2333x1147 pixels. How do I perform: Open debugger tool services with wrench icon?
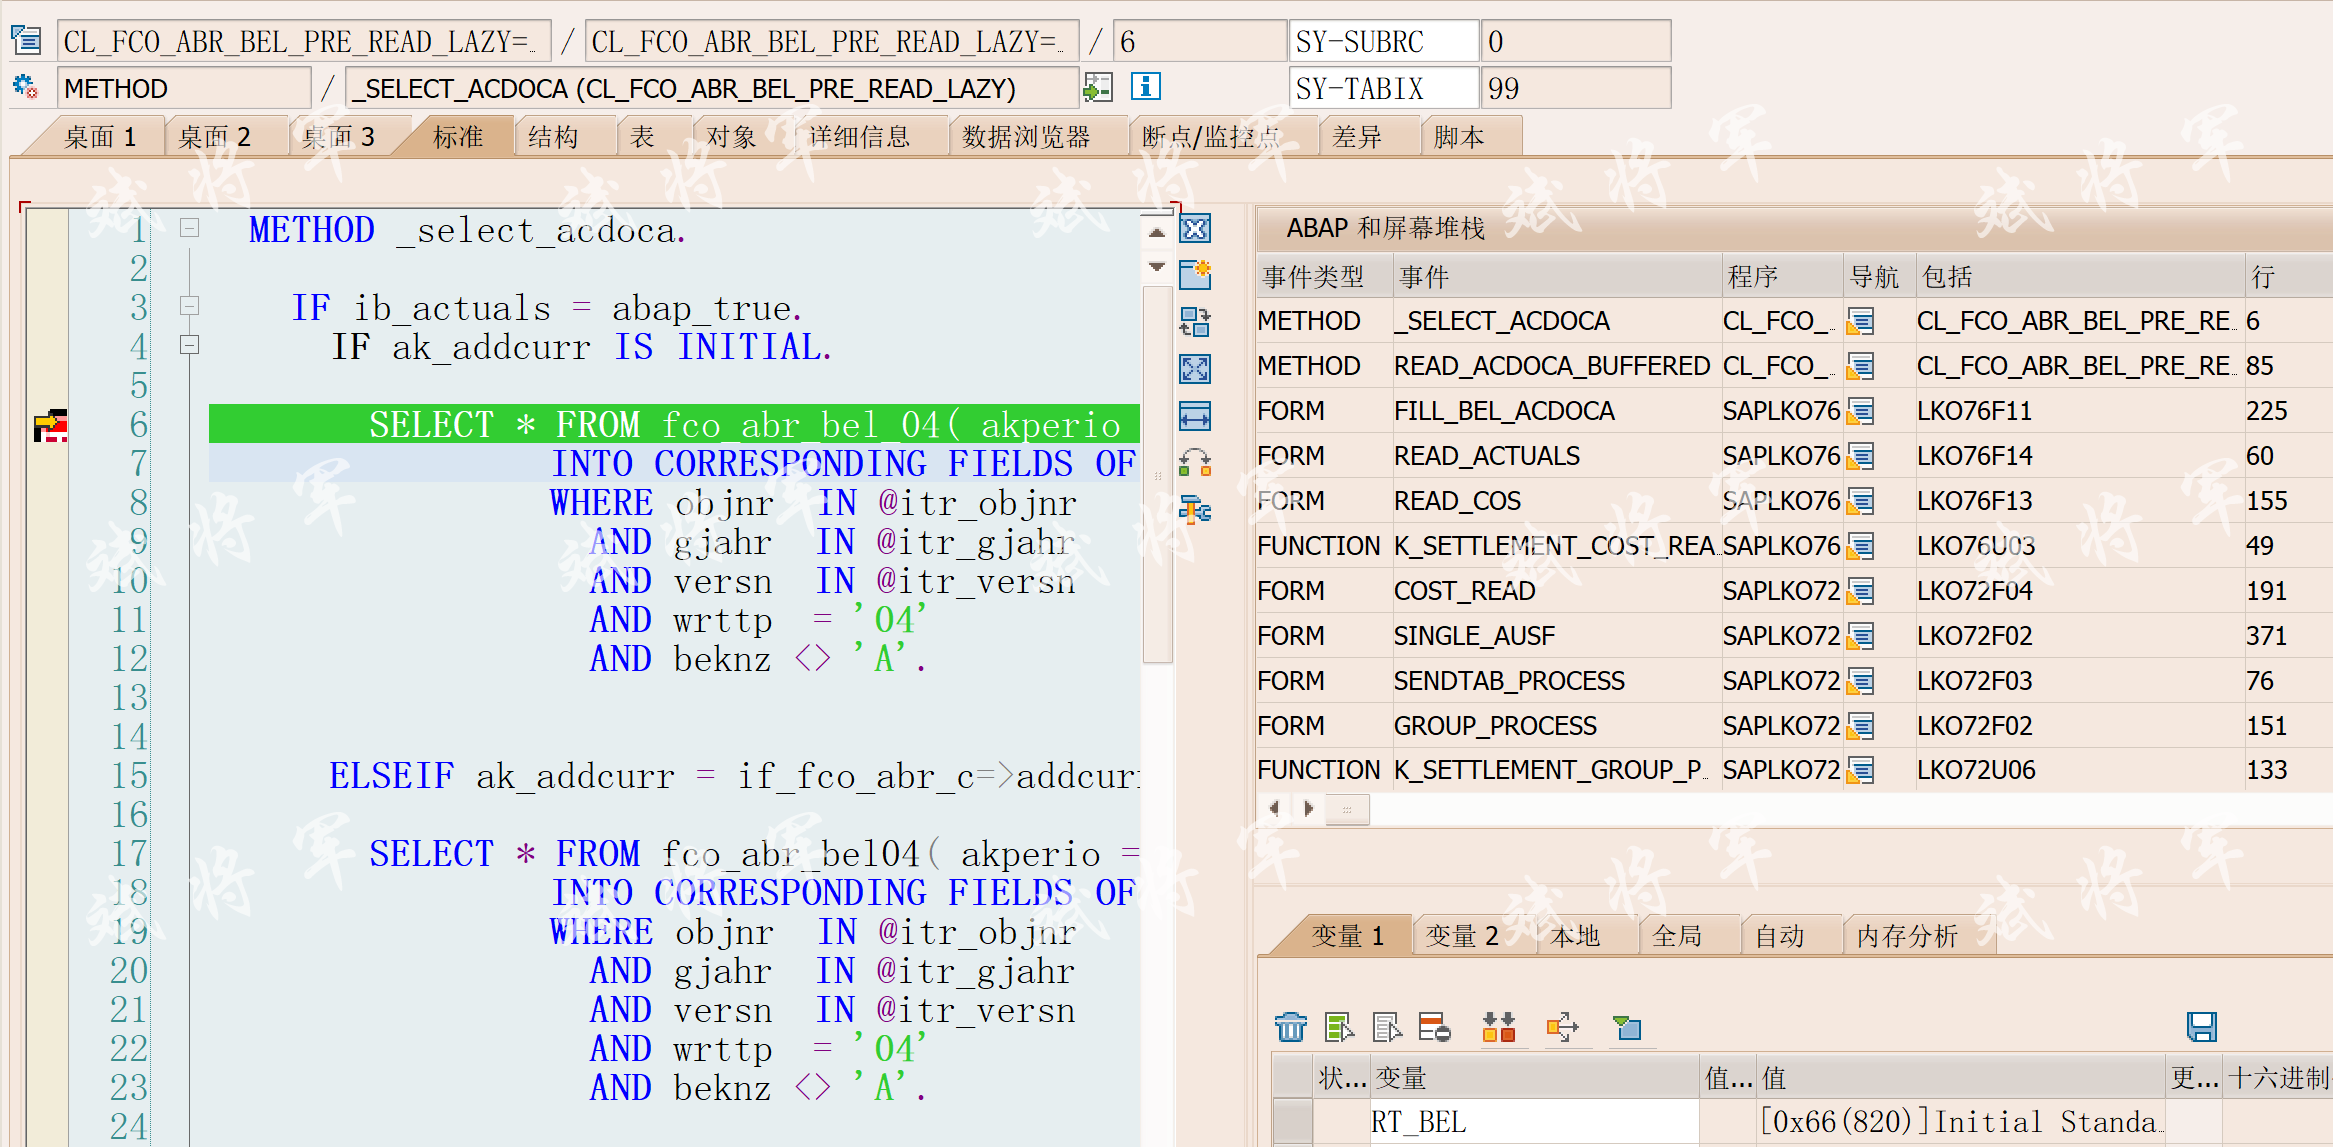(1196, 512)
